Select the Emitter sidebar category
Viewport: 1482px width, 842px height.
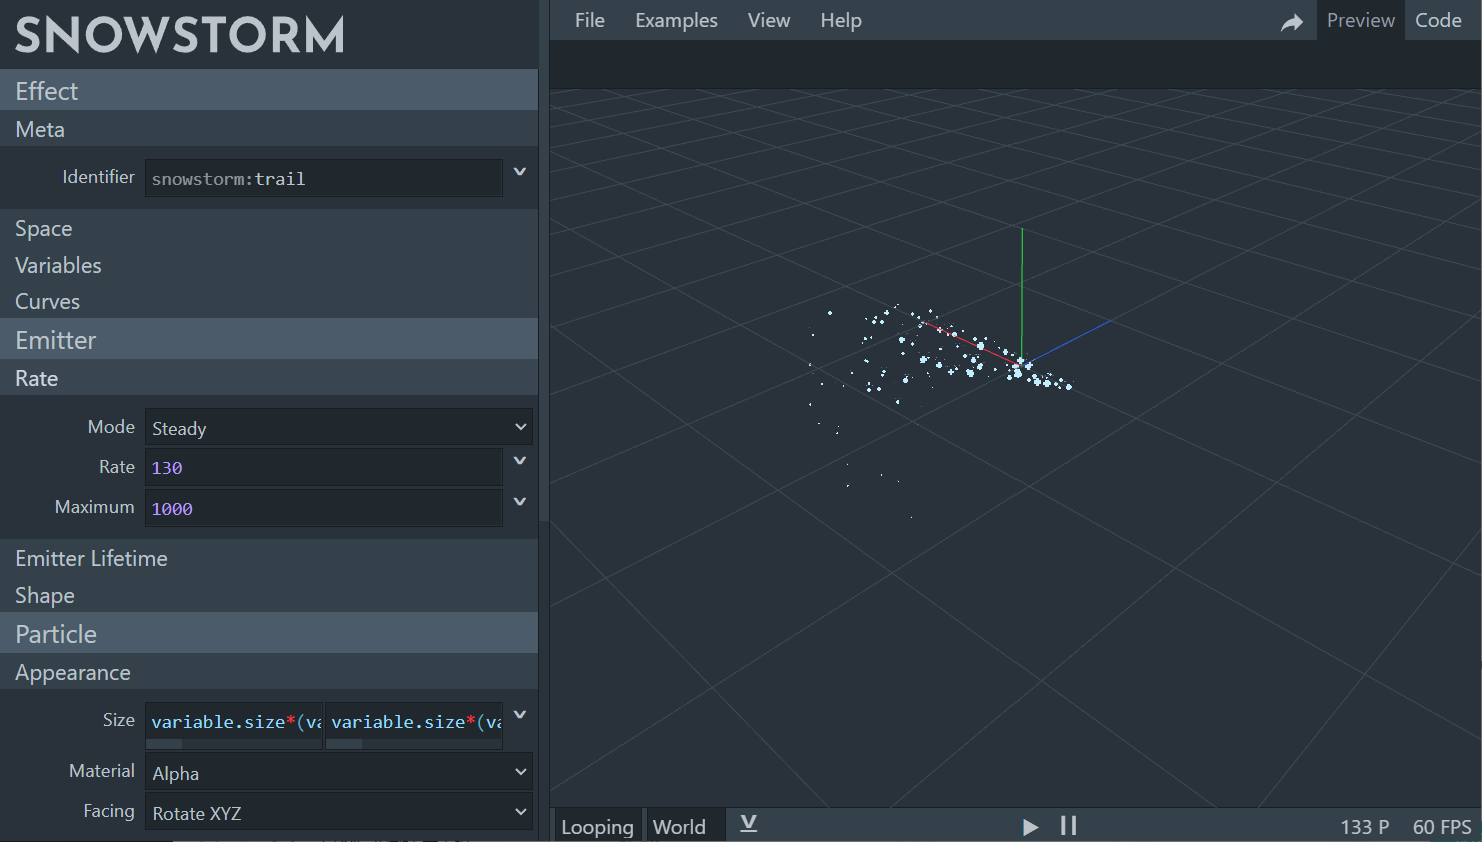point(269,339)
